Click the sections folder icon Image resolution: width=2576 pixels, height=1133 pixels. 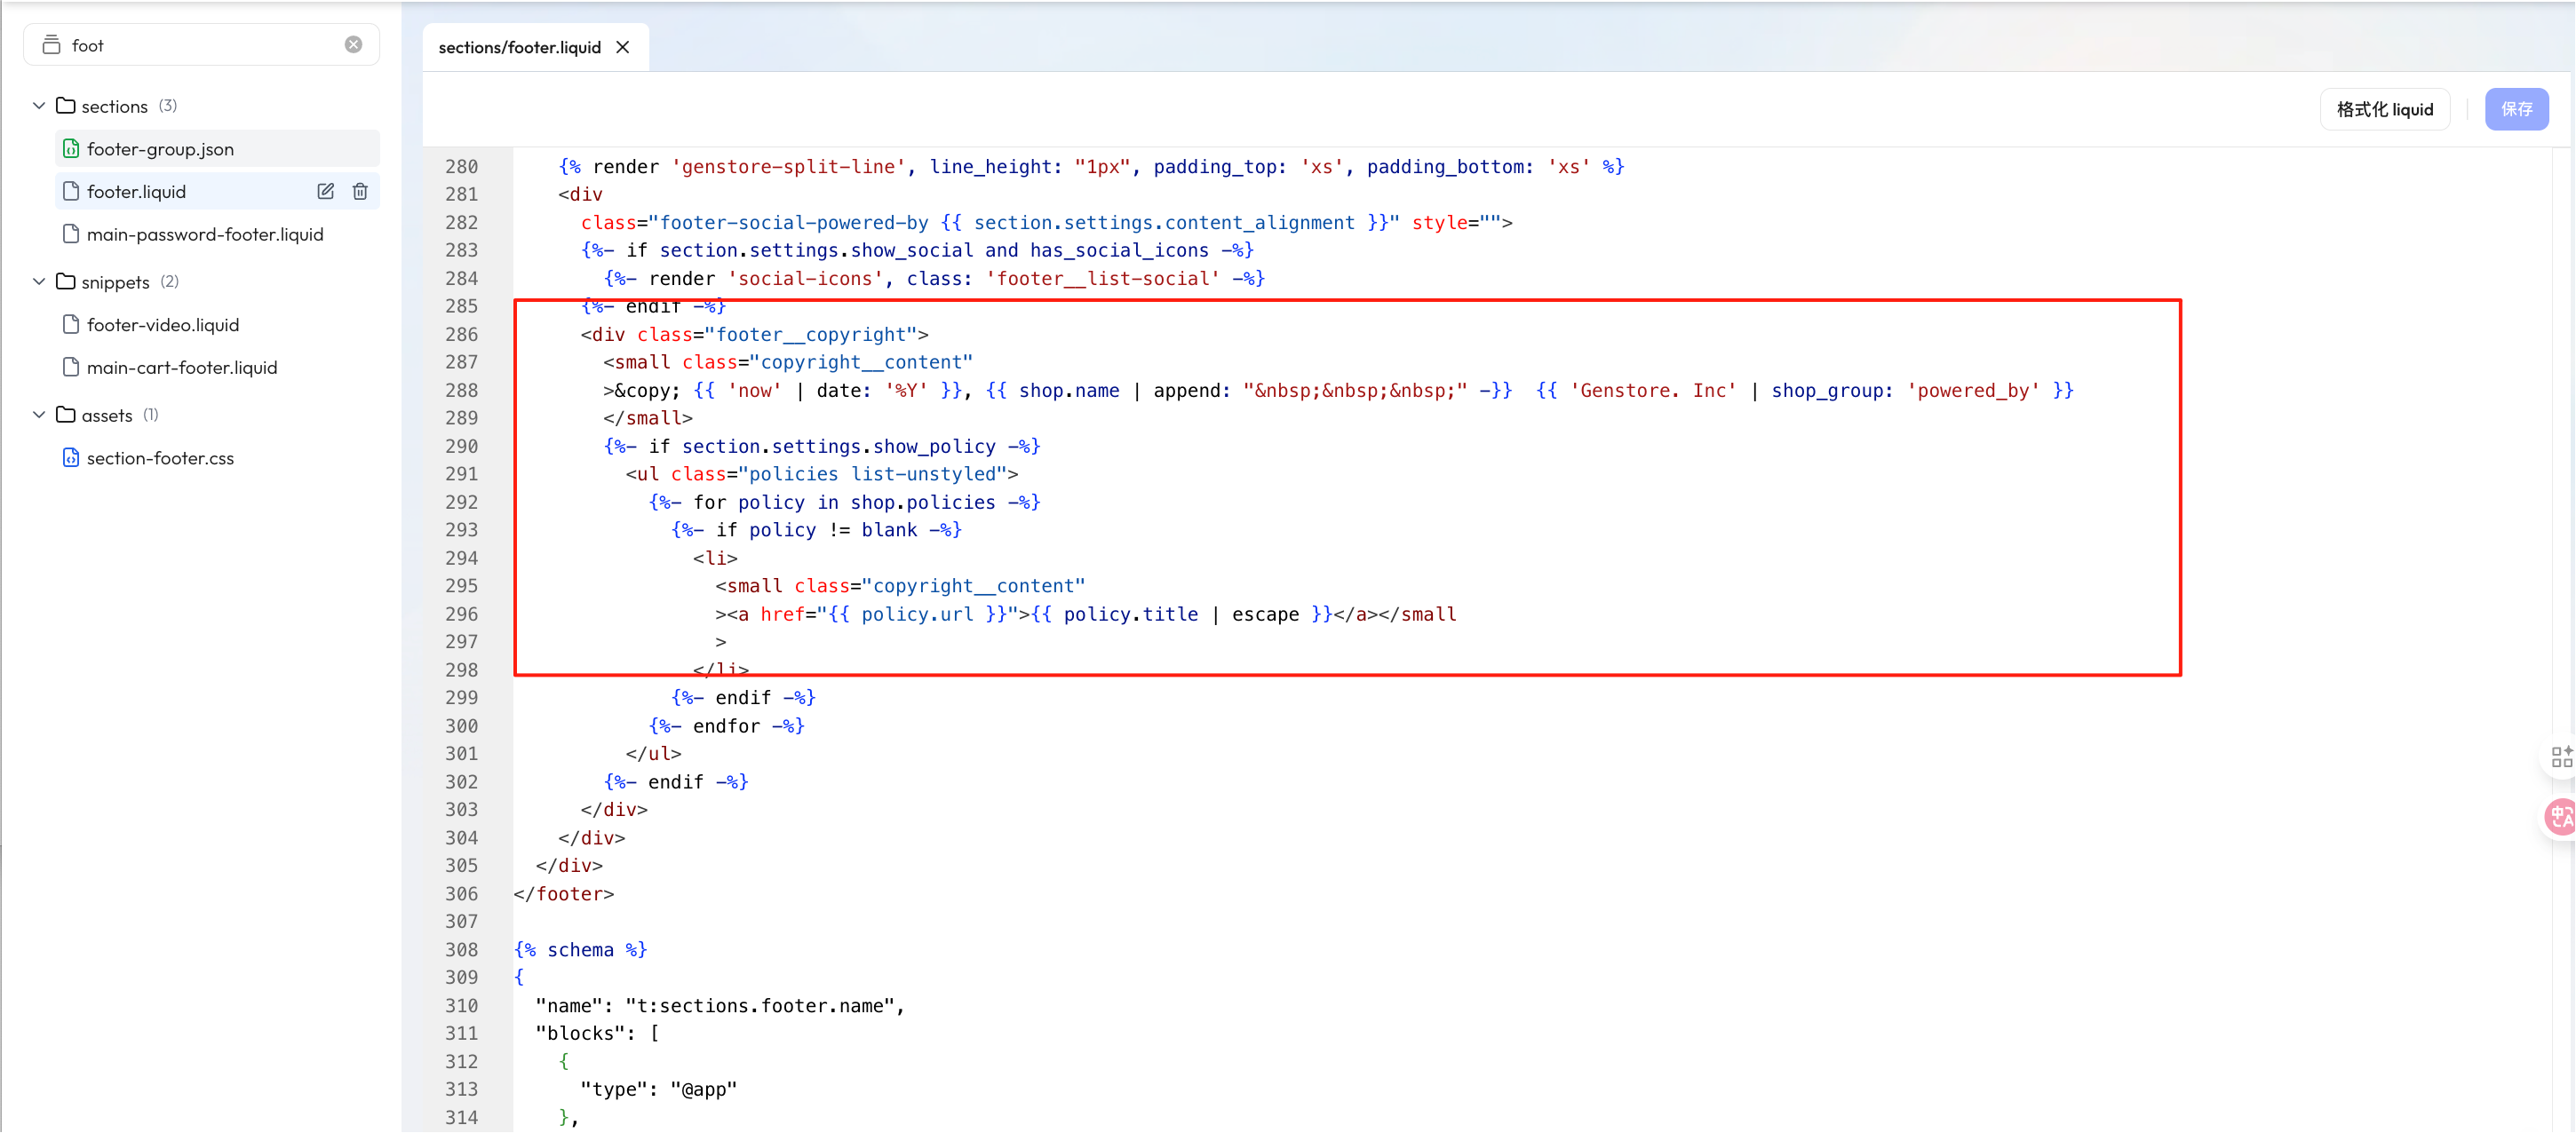click(x=66, y=106)
